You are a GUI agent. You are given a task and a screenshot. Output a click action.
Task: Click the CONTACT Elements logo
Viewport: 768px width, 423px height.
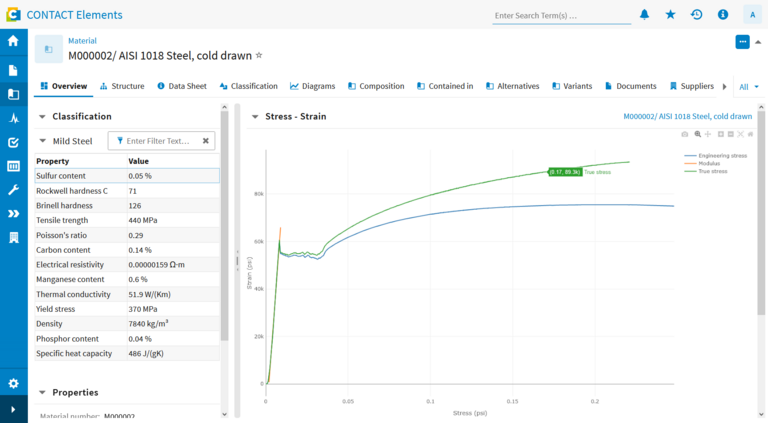tap(13, 15)
